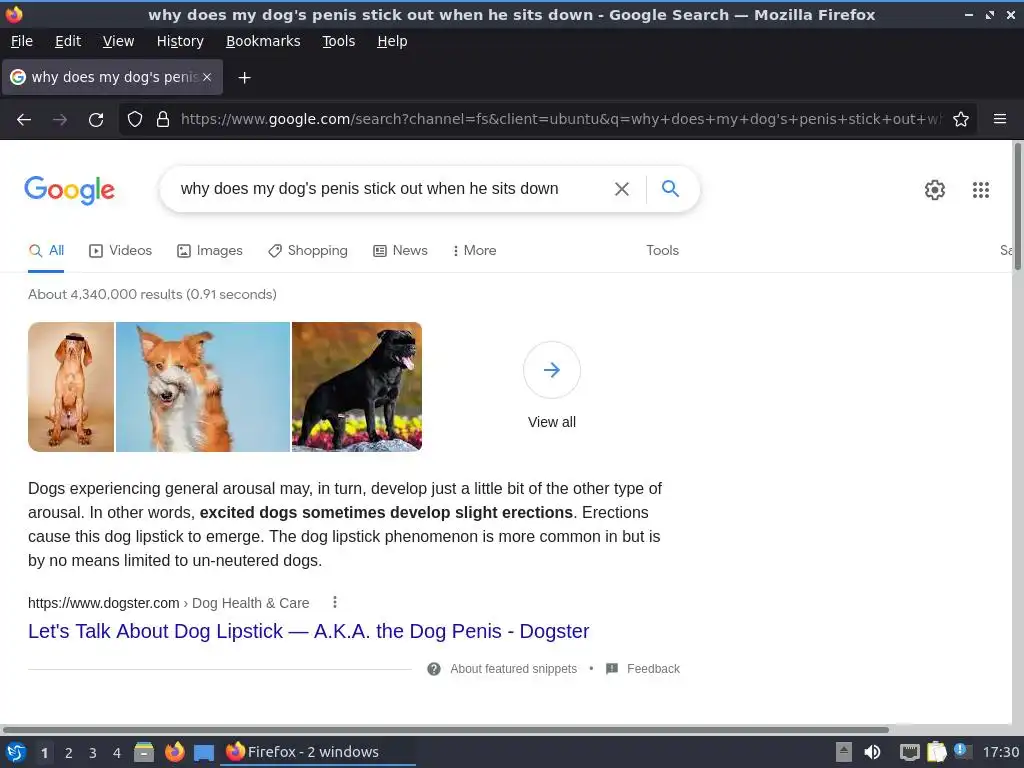
Task: Open the network tray icon
Action: 909,752
